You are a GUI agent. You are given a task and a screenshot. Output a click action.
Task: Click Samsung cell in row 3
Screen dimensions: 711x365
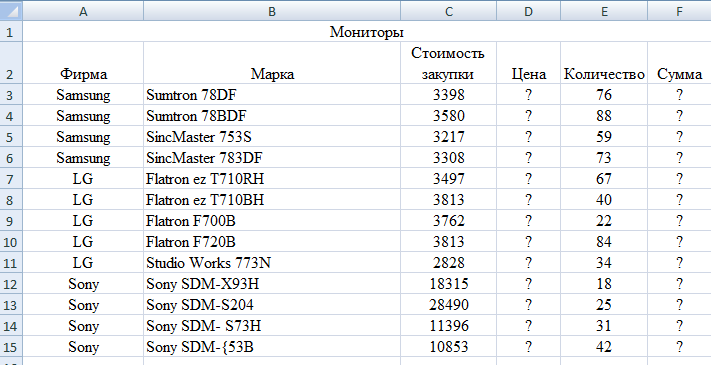(x=83, y=95)
